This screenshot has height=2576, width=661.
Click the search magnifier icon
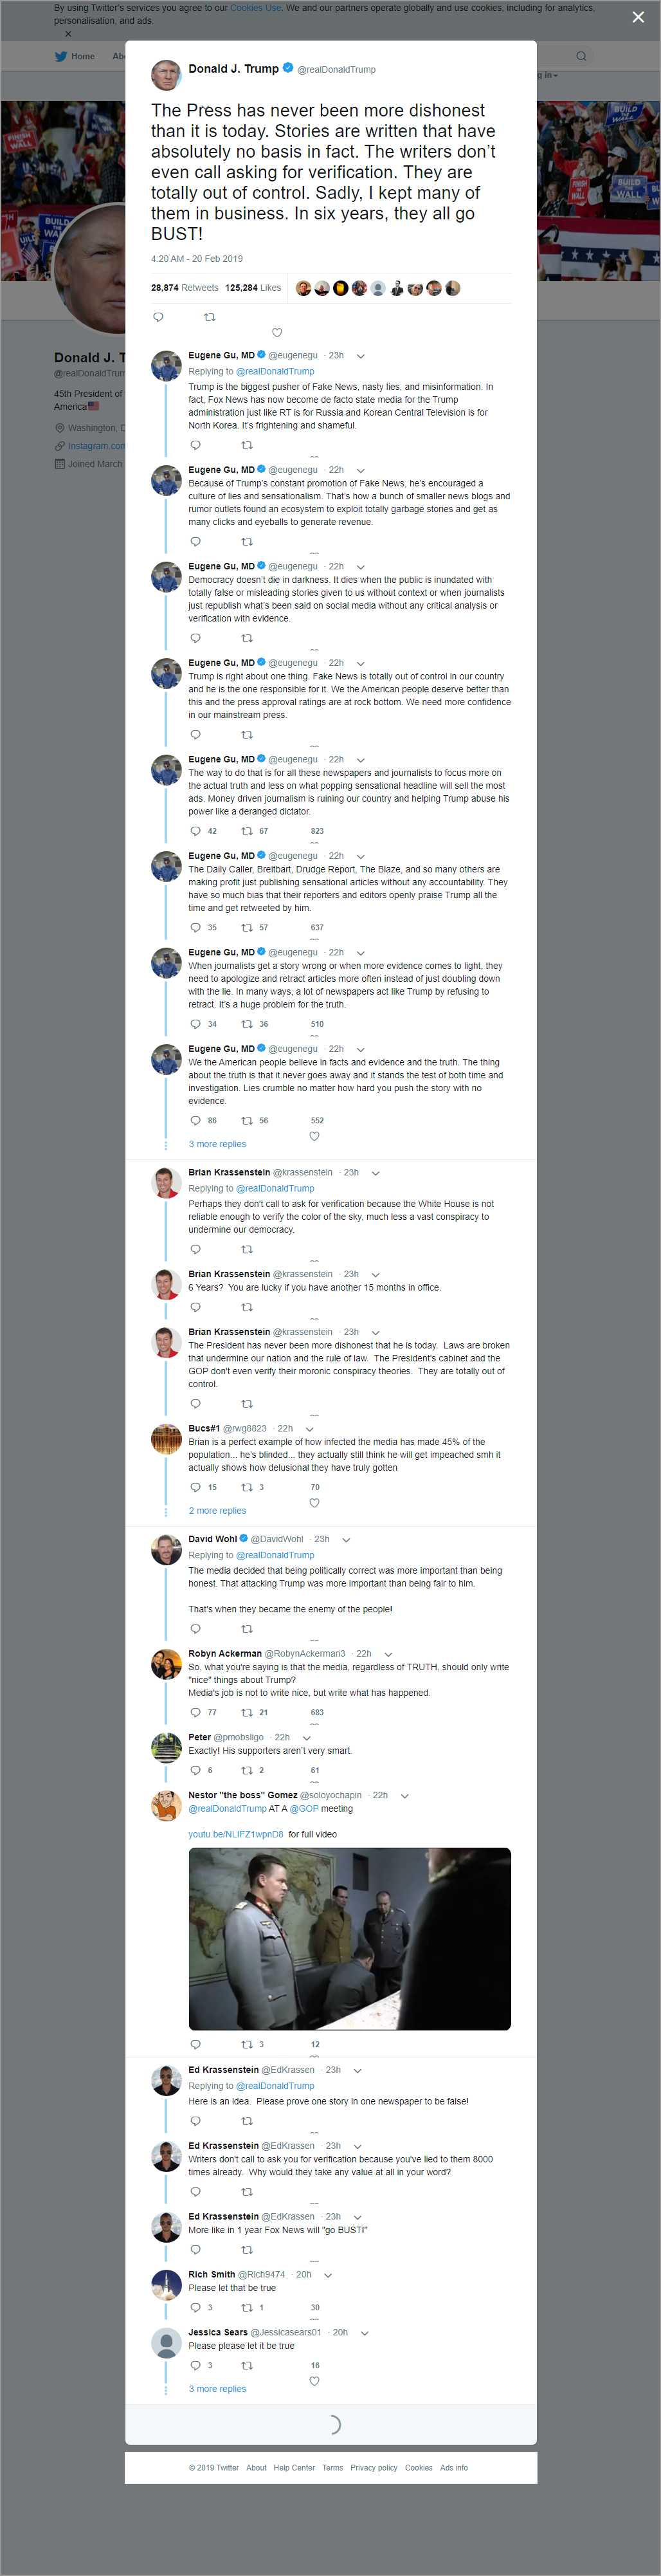580,56
